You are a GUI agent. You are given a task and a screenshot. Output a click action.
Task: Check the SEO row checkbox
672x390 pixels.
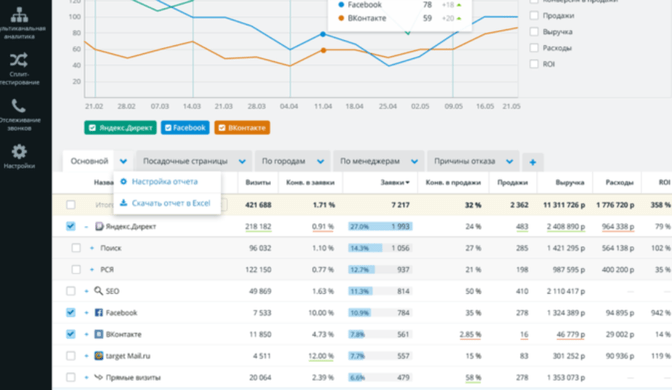[x=71, y=291]
